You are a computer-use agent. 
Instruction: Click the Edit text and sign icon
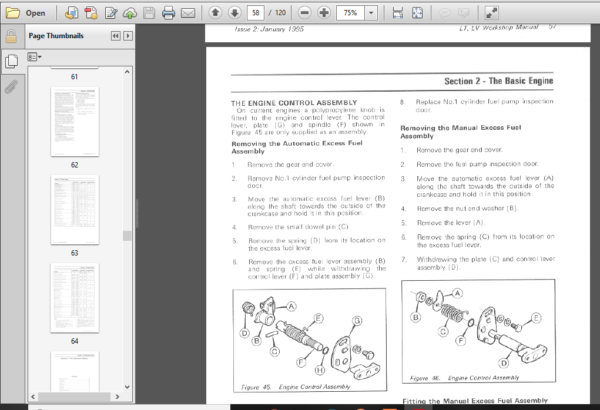tap(111, 13)
